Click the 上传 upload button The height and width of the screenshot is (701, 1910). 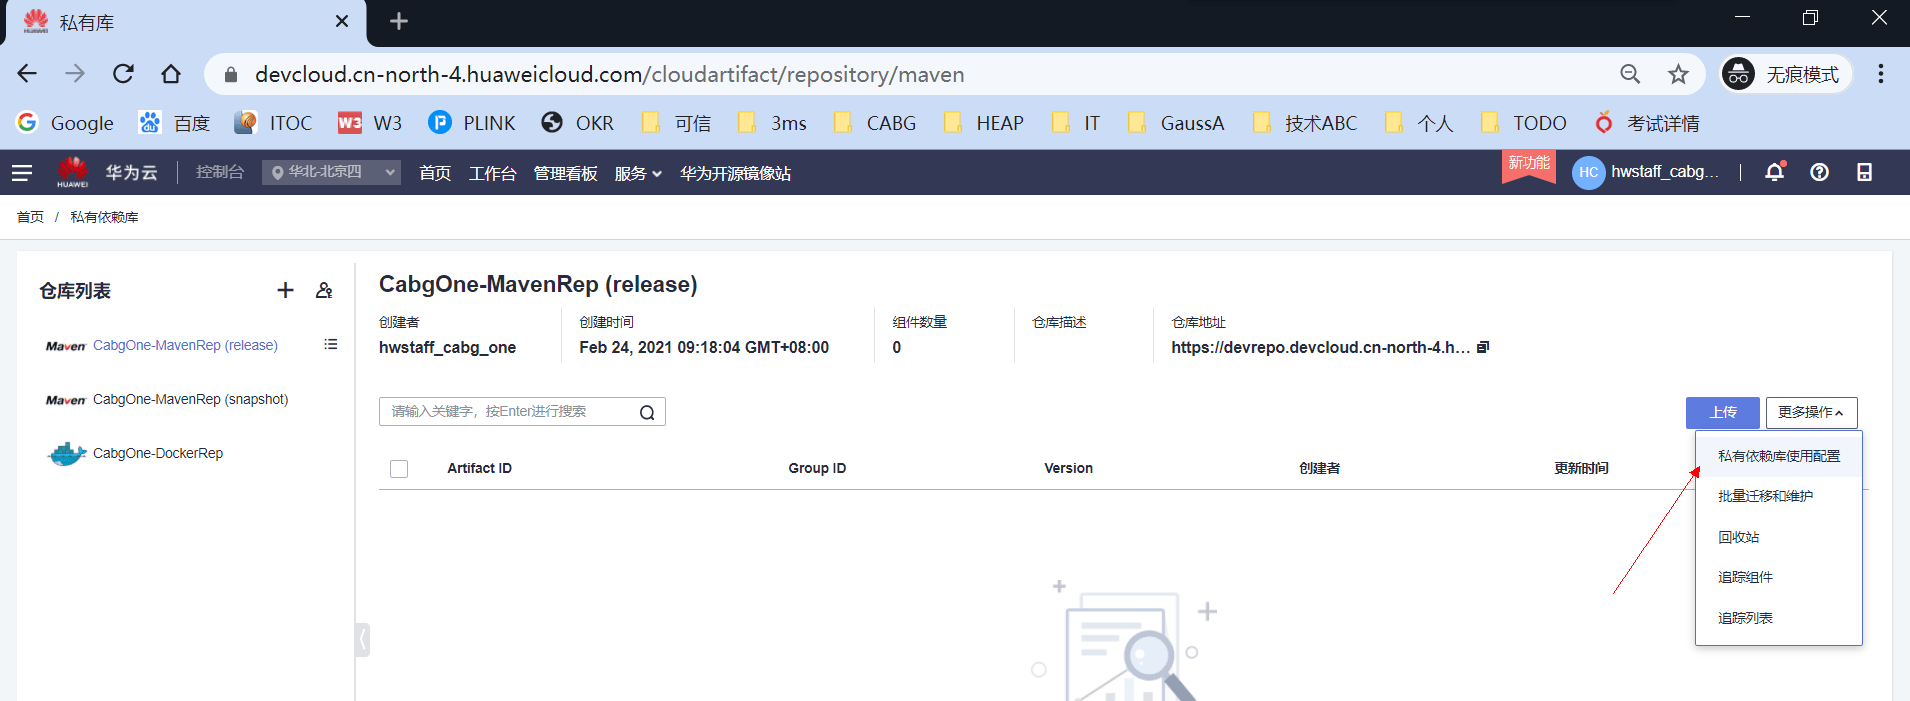click(1722, 412)
